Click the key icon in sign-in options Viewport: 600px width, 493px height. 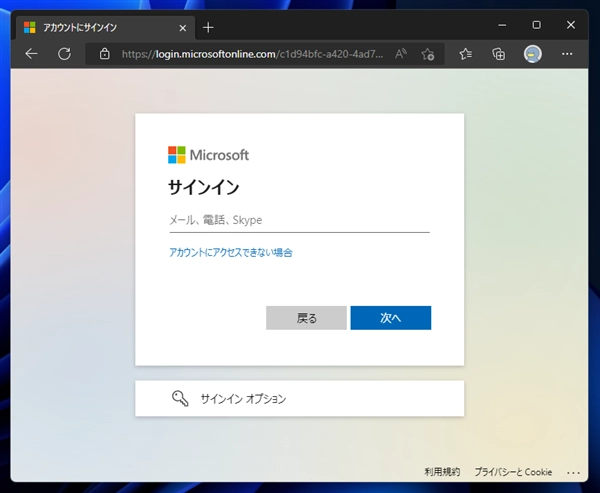180,398
